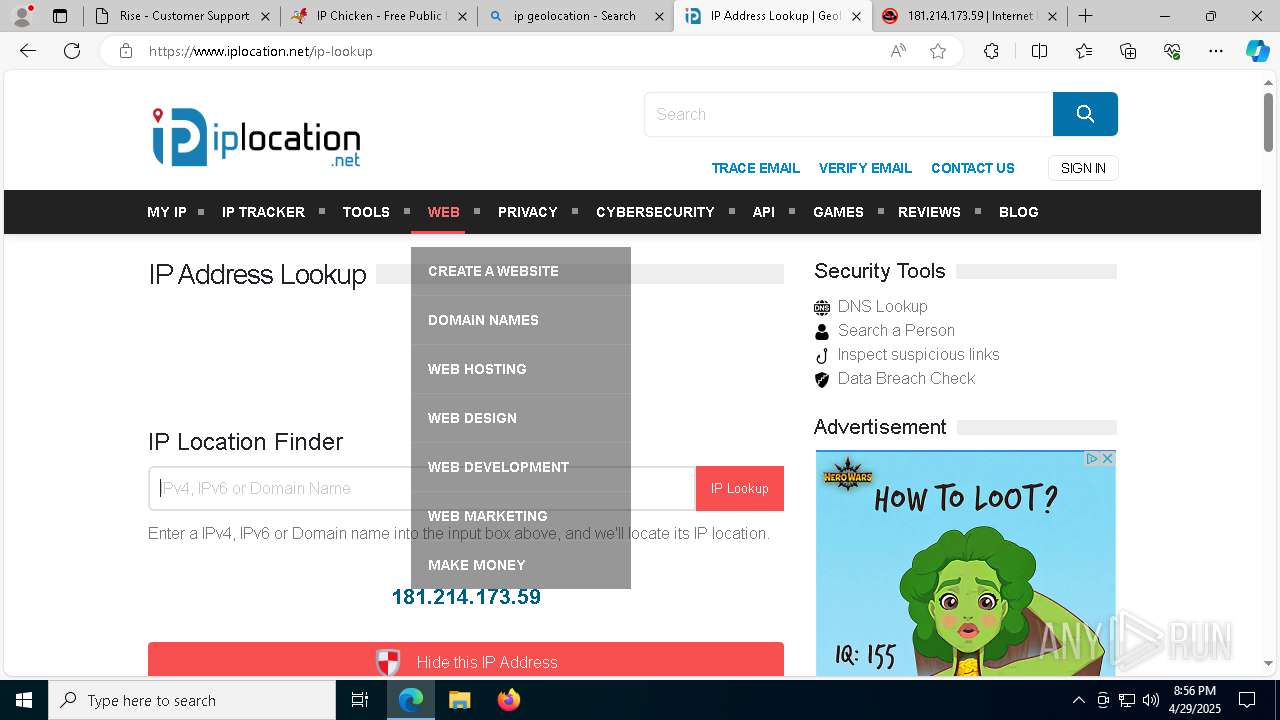
Task: Open the PRIVACY navigation menu
Action: (x=528, y=212)
